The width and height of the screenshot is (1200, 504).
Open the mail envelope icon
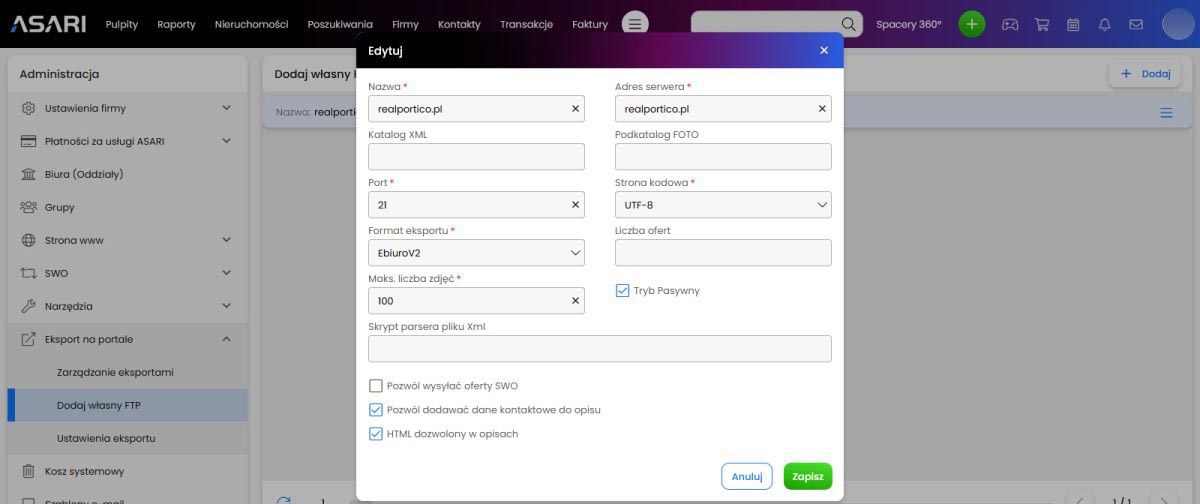1136,24
